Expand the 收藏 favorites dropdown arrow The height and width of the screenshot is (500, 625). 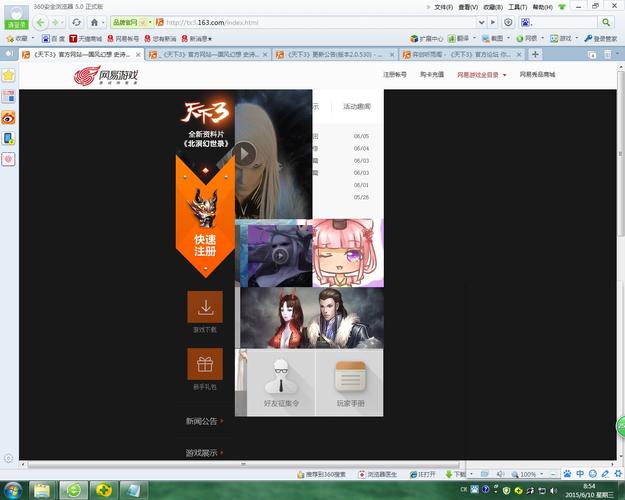(x=33, y=38)
